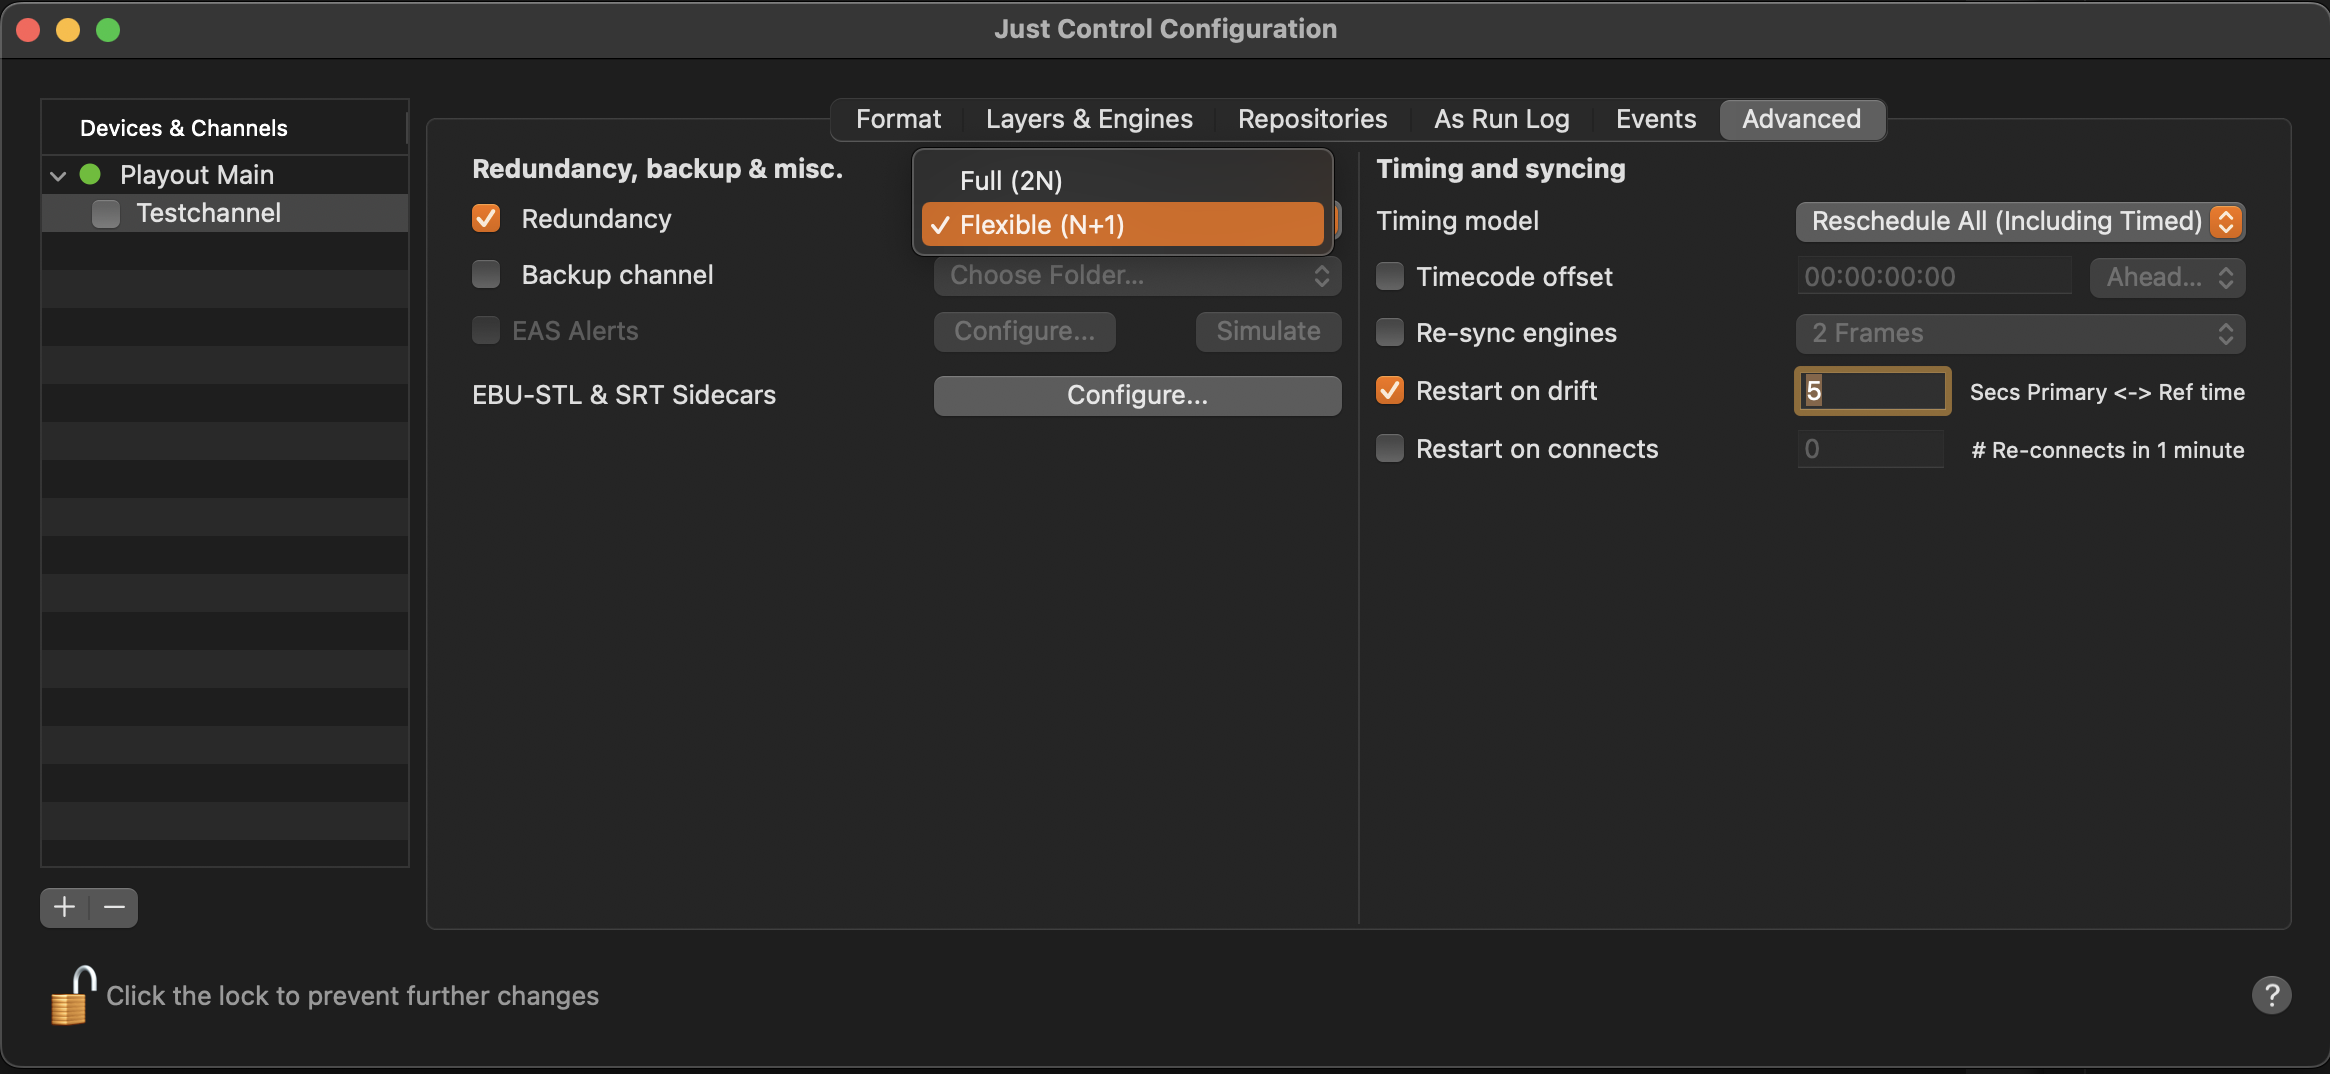Toggle the Testchannel checkbox in sidebar

click(x=106, y=214)
